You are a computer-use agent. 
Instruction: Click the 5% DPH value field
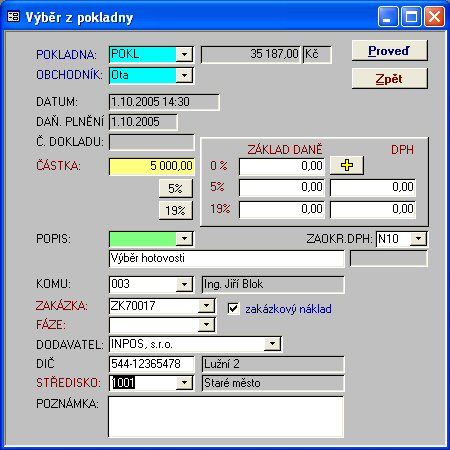pyautogui.click(x=373, y=187)
